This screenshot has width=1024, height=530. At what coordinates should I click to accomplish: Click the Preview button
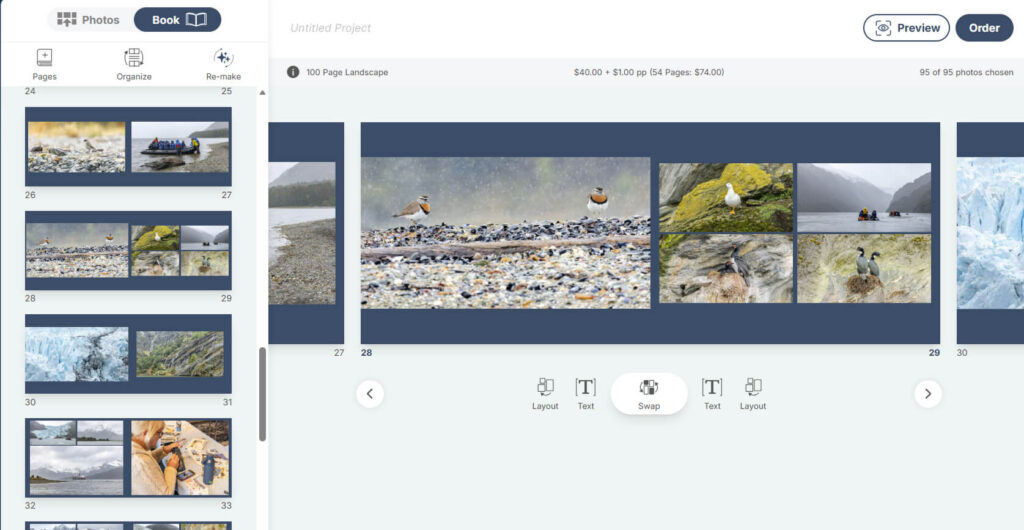(x=906, y=28)
